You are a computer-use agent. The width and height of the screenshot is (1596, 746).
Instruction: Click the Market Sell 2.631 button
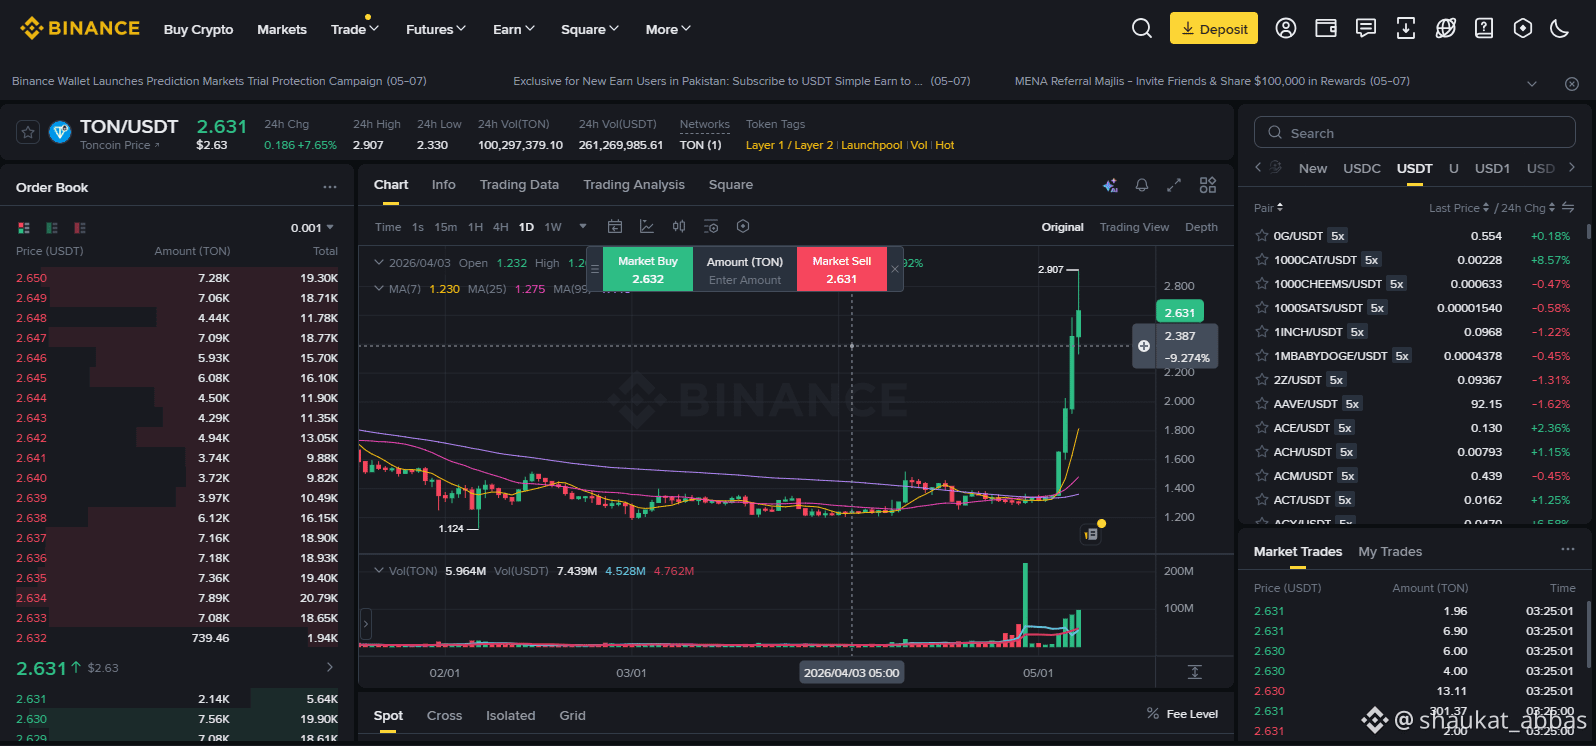click(x=842, y=270)
